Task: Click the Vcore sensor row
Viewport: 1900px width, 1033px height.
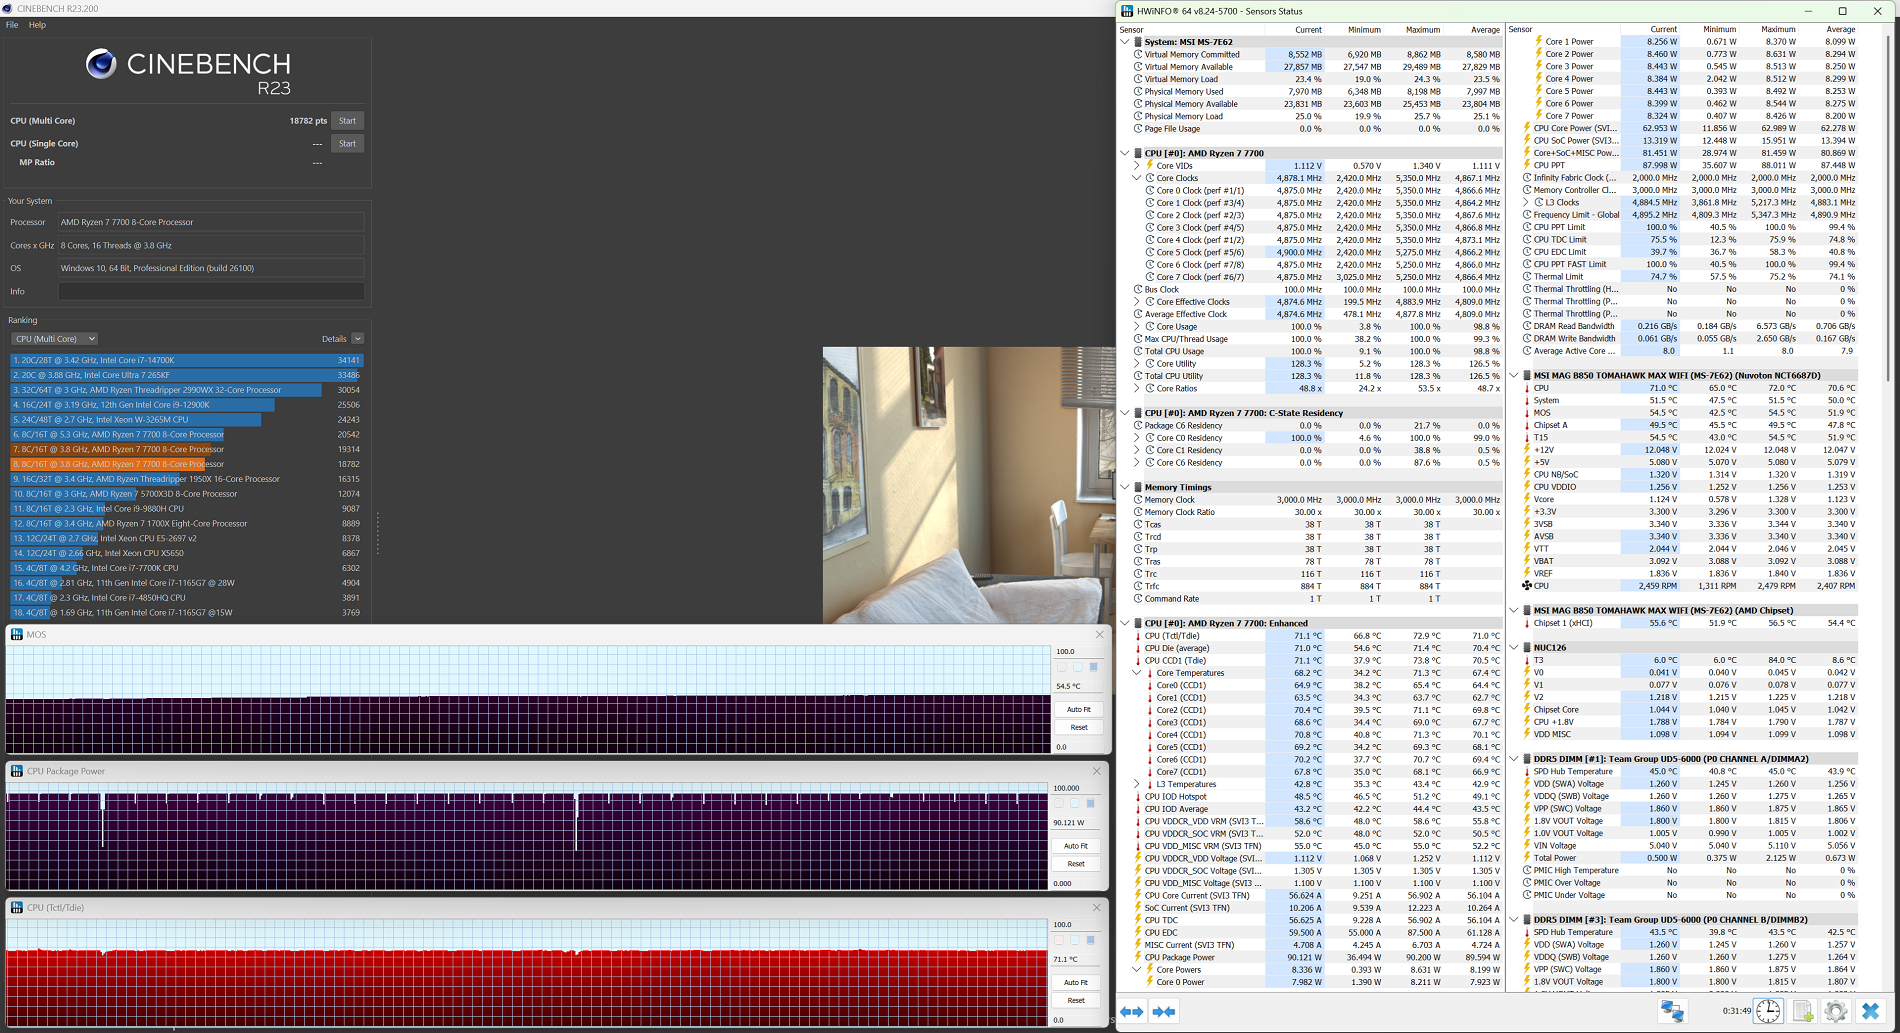Action: (1691, 499)
